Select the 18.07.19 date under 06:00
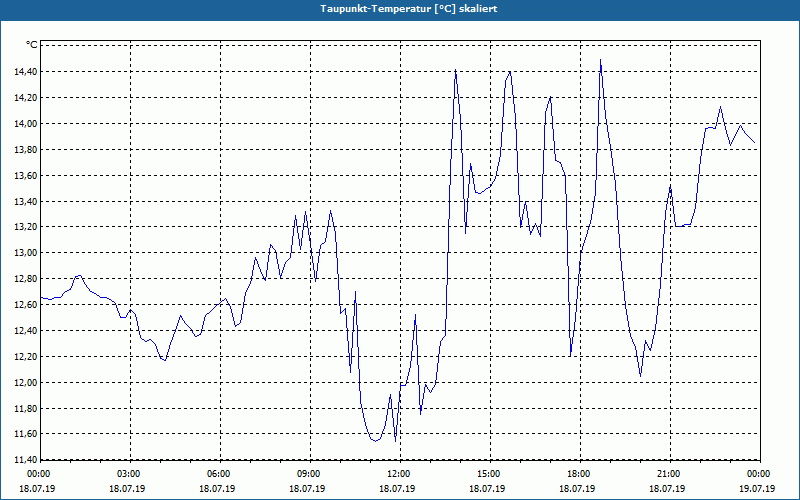The width and height of the screenshot is (800, 500). 217,488
